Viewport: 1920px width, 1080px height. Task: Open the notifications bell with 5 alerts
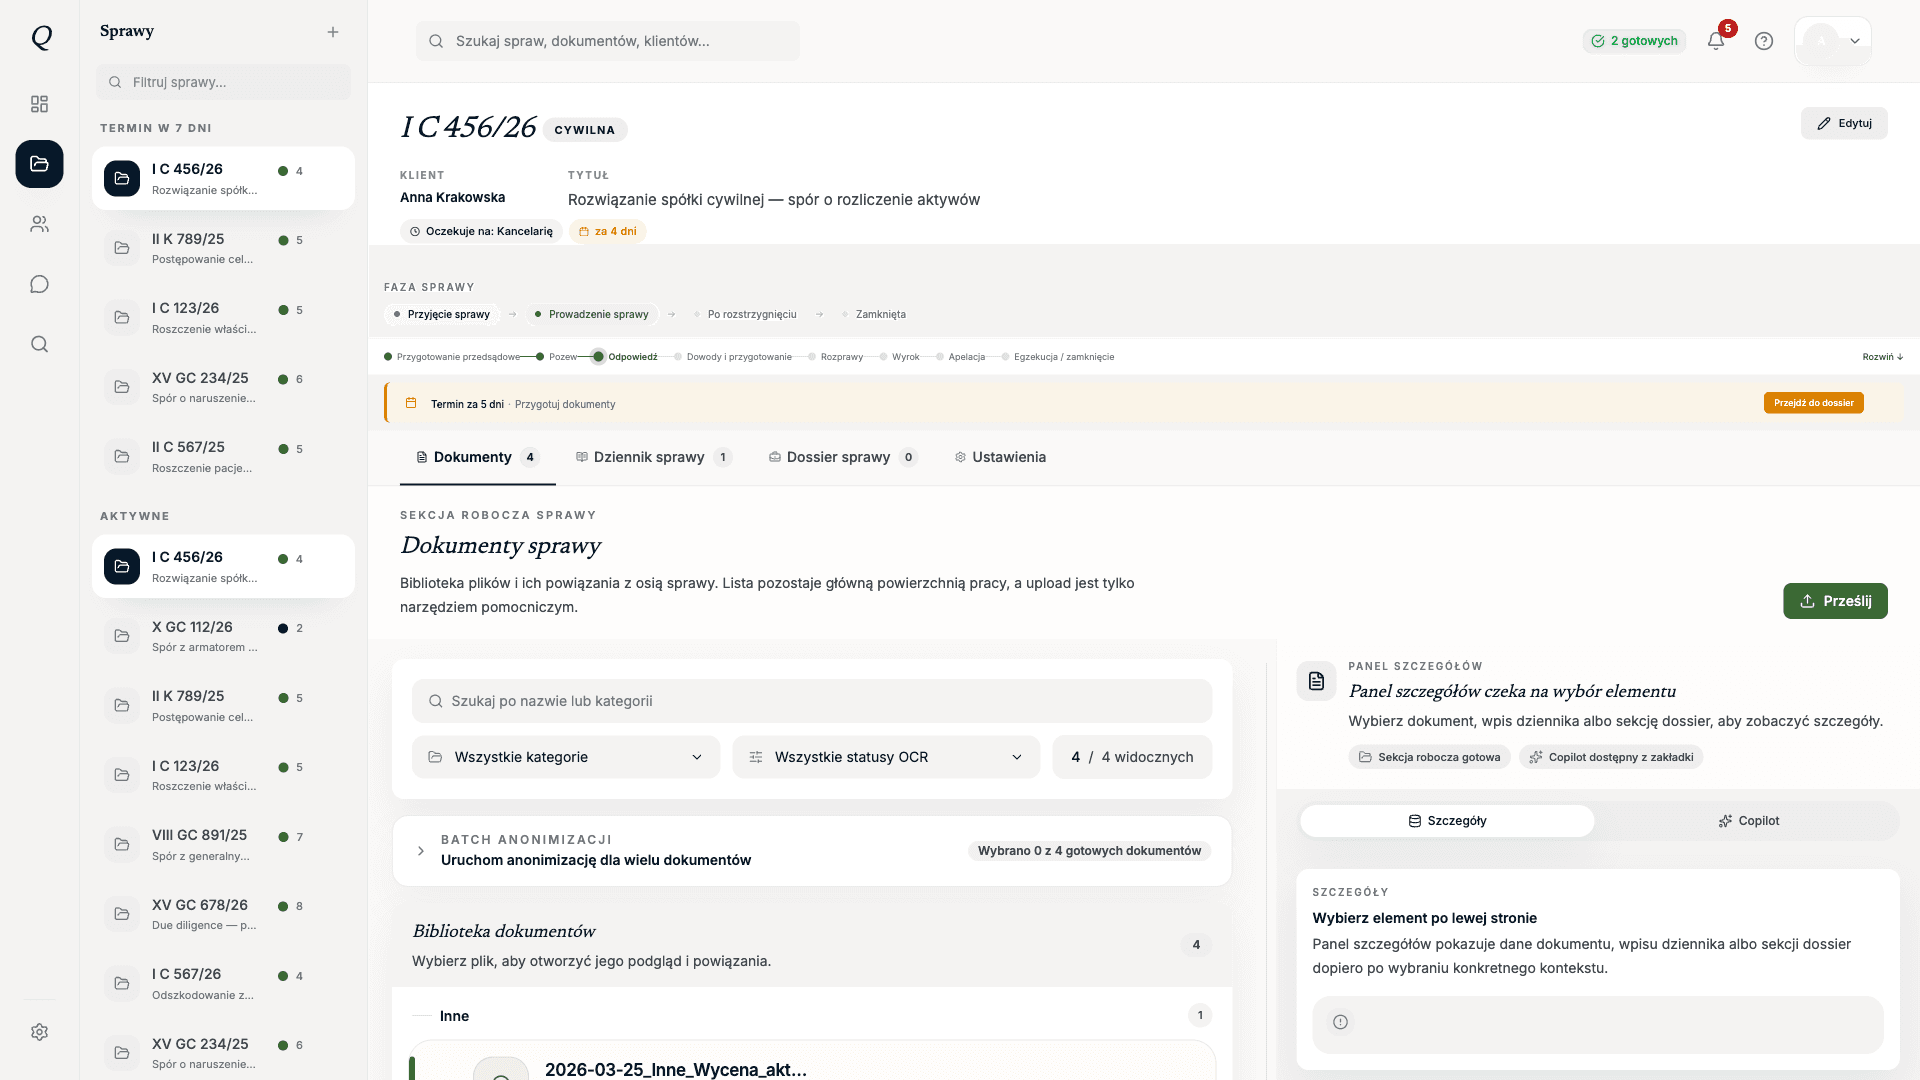coord(1717,41)
